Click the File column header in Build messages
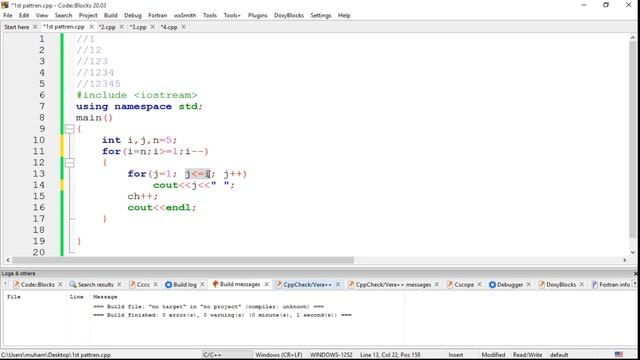The height and width of the screenshot is (360, 640). click(x=13, y=297)
